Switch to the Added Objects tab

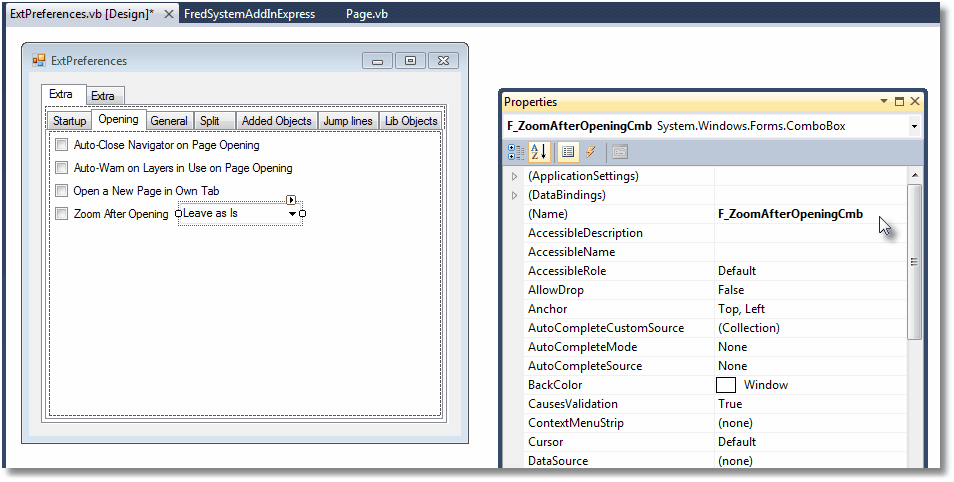click(277, 120)
